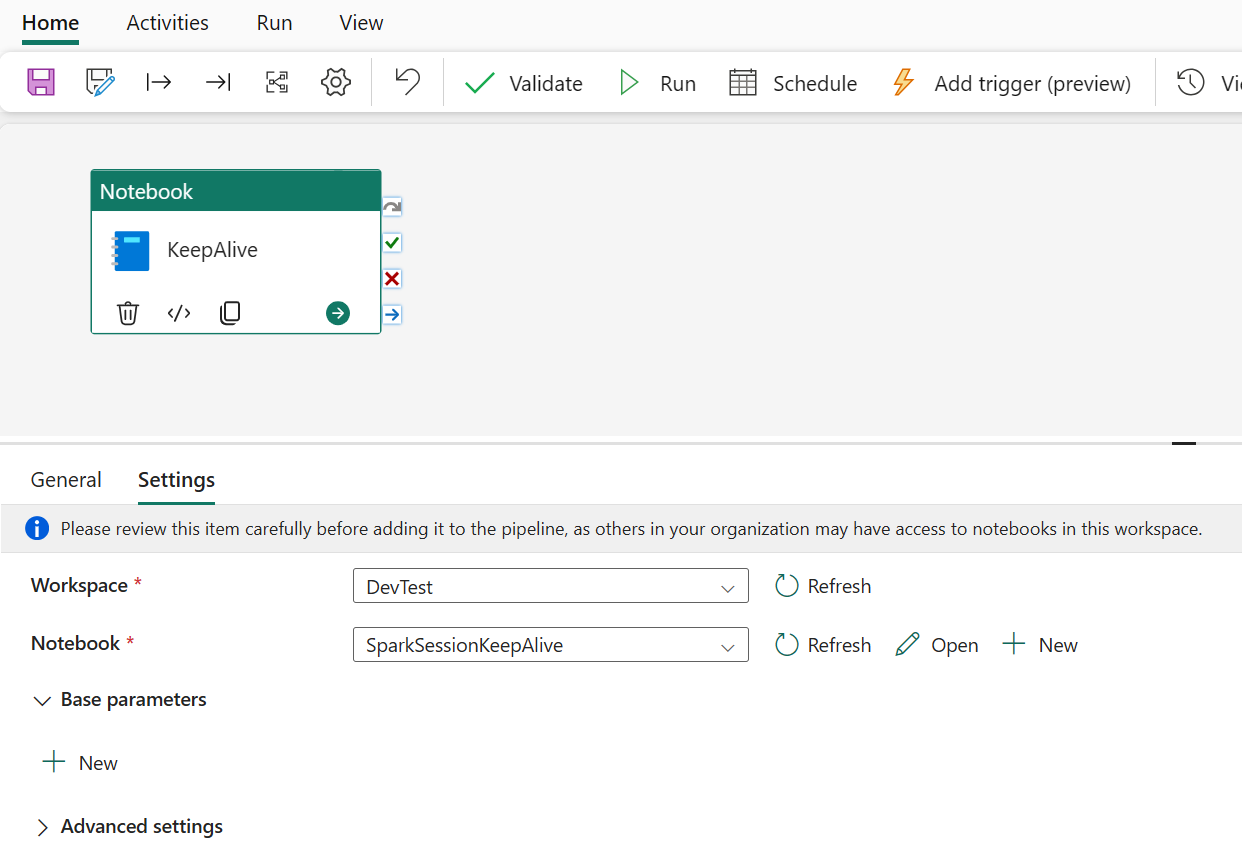Open the pipeline settings gear icon

pyautogui.click(x=336, y=82)
